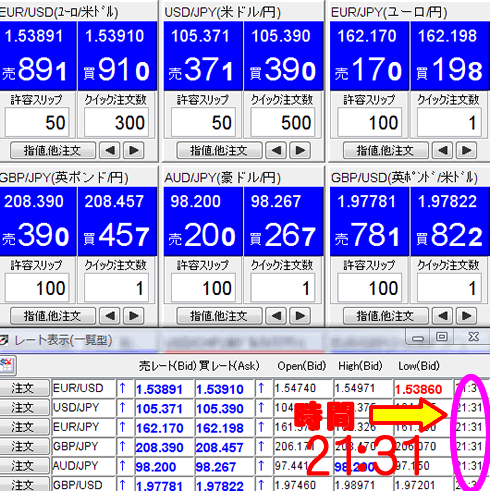Click EUR/USD sell price tile 891
The width and height of the screenshot is (490, 491).
[x=38, y=56]
